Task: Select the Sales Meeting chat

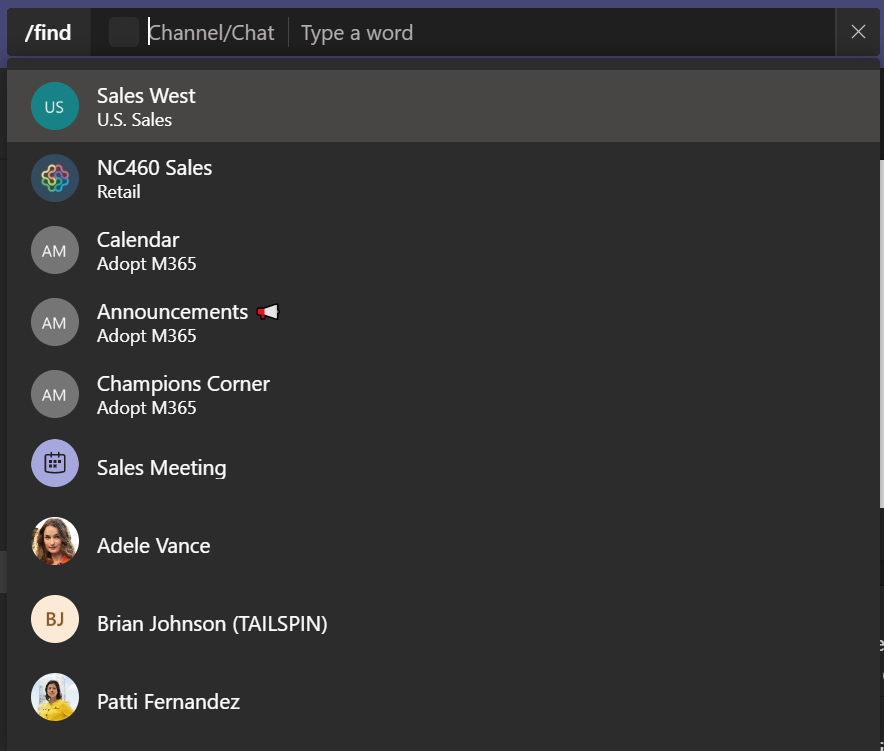Action: [x=443, y=467]
